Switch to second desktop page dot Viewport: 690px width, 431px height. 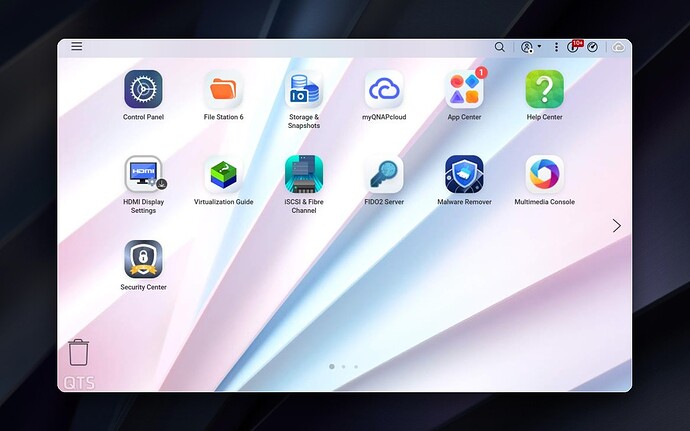tap(344, 366)
